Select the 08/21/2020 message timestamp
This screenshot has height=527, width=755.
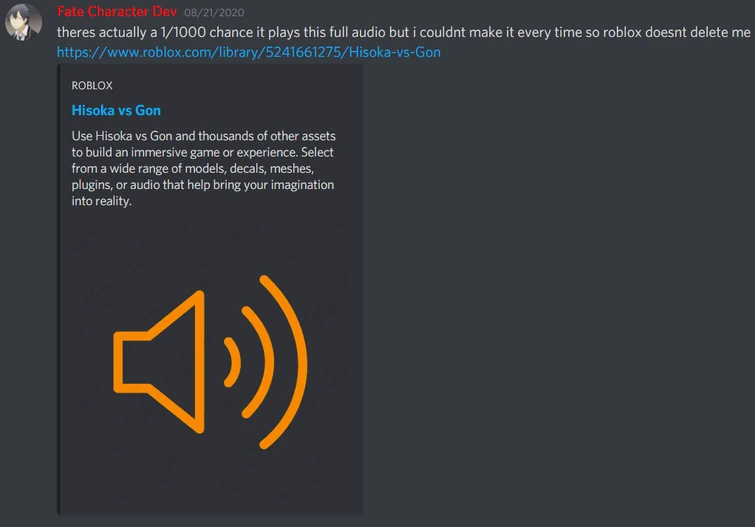214,13
